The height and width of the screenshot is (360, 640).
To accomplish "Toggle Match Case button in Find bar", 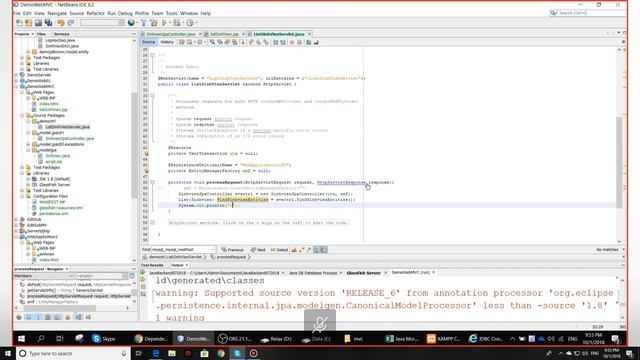I will click(294, 249).
